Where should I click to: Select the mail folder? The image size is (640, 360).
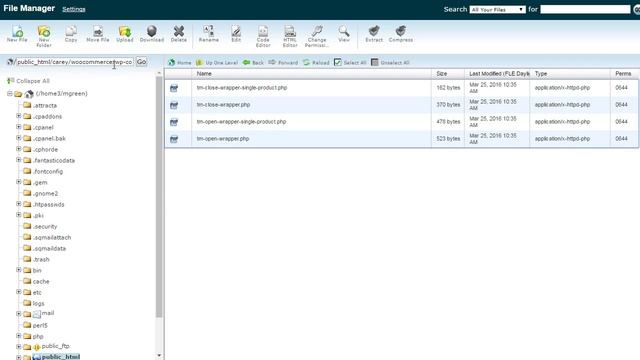(x=48, y=313)
